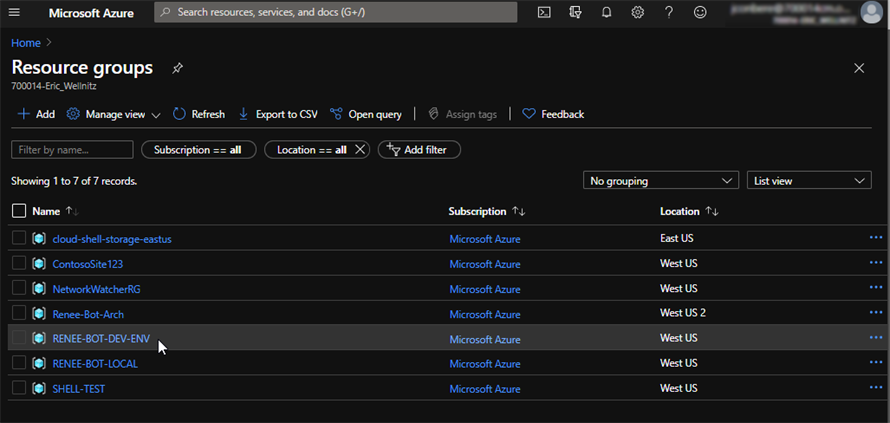Open cloud-shell-storage-eastus resource group

point(112,239)
